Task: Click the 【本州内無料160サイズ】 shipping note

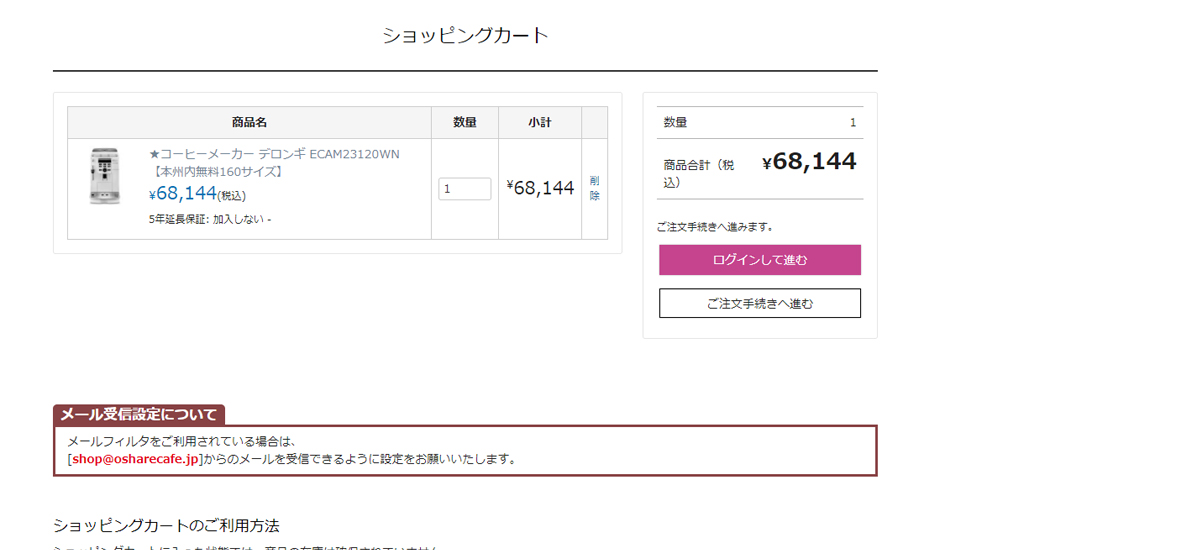Action: tap(216, 171)
